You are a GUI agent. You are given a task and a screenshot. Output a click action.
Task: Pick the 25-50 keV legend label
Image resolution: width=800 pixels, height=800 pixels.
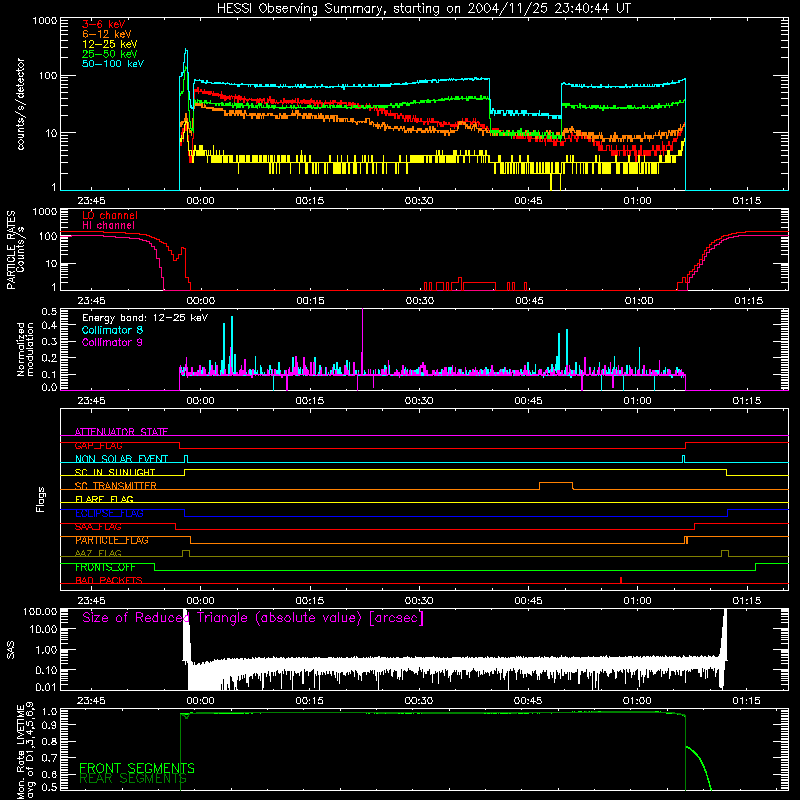click(x=110, y=54)
